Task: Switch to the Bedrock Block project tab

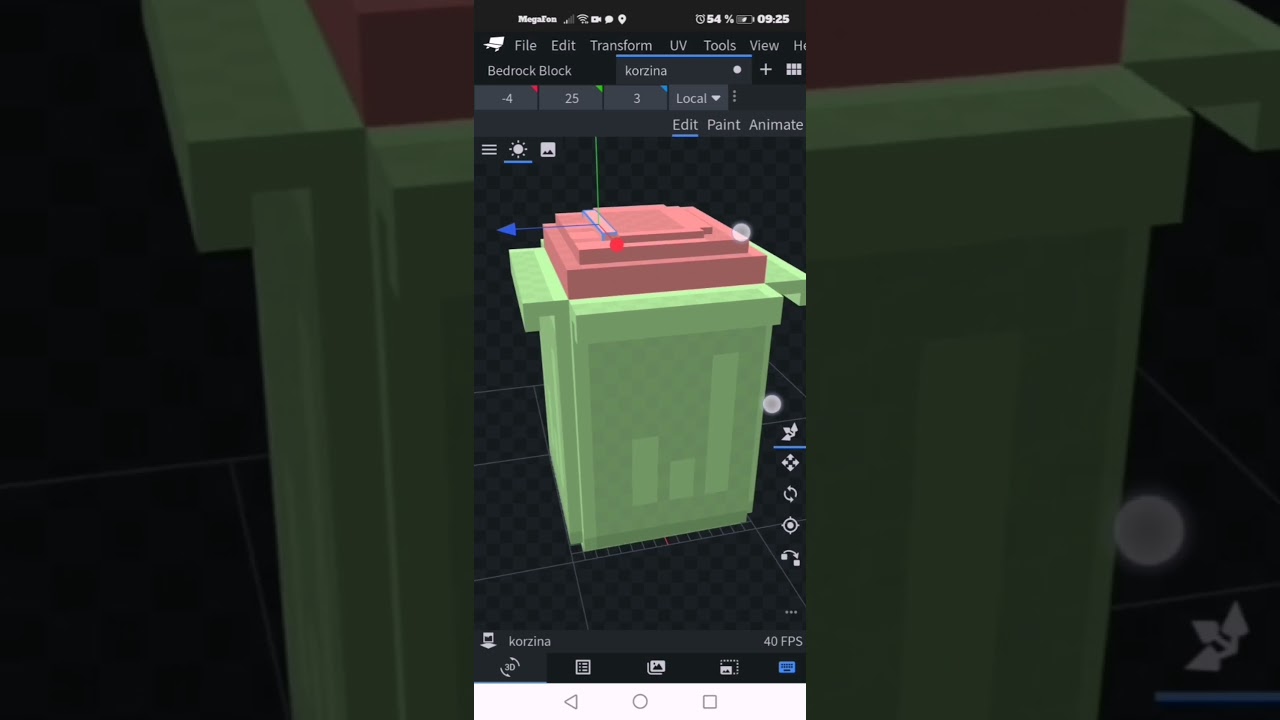Action: click(529, 71)
